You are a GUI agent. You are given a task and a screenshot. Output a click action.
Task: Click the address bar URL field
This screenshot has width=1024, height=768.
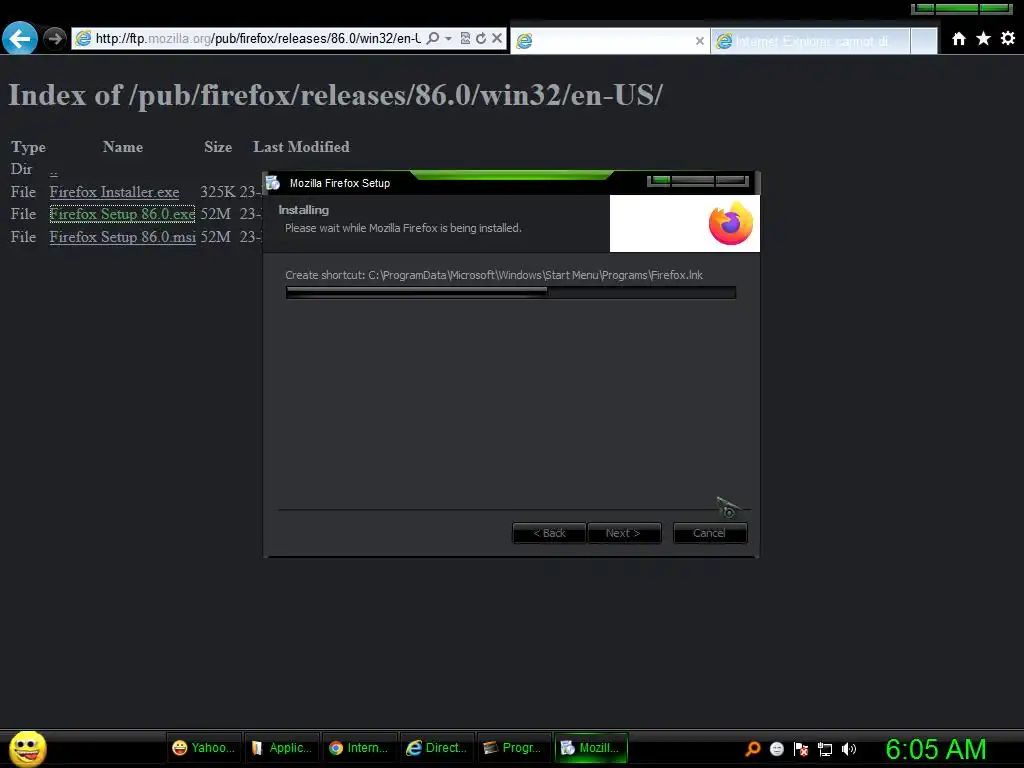click(257, 39)
